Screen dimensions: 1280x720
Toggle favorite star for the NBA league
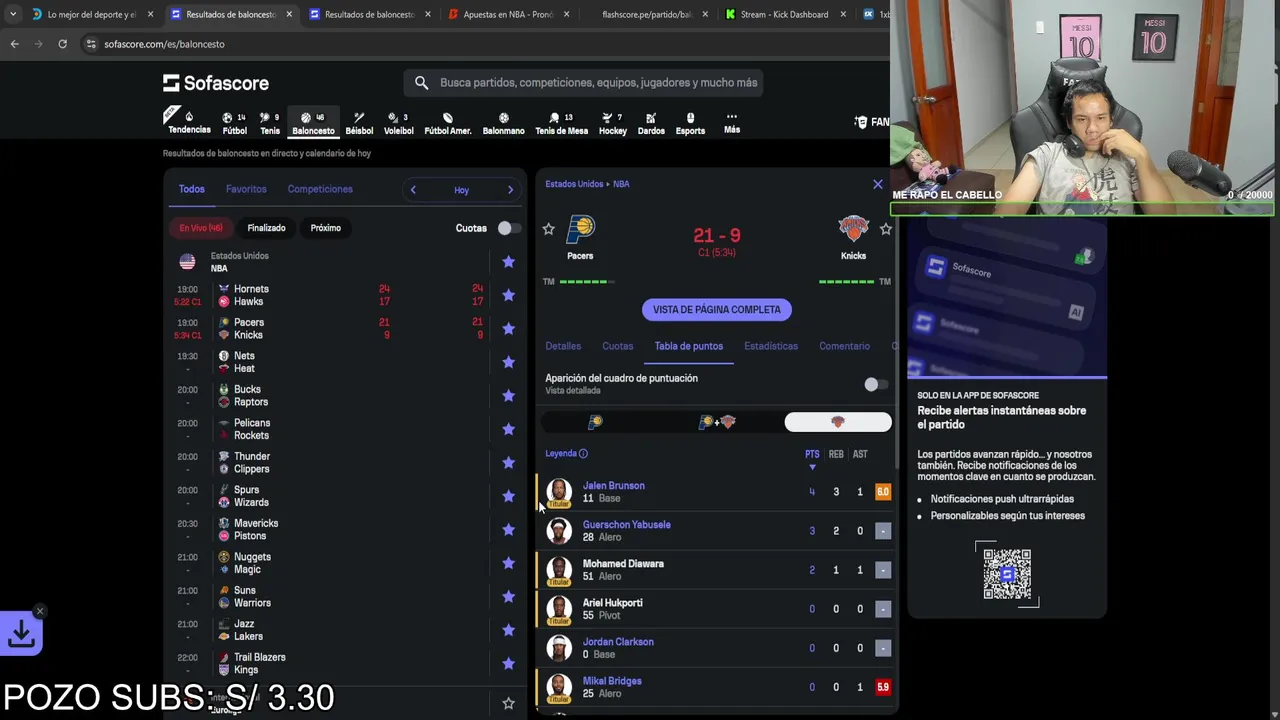tap(508, 262)
